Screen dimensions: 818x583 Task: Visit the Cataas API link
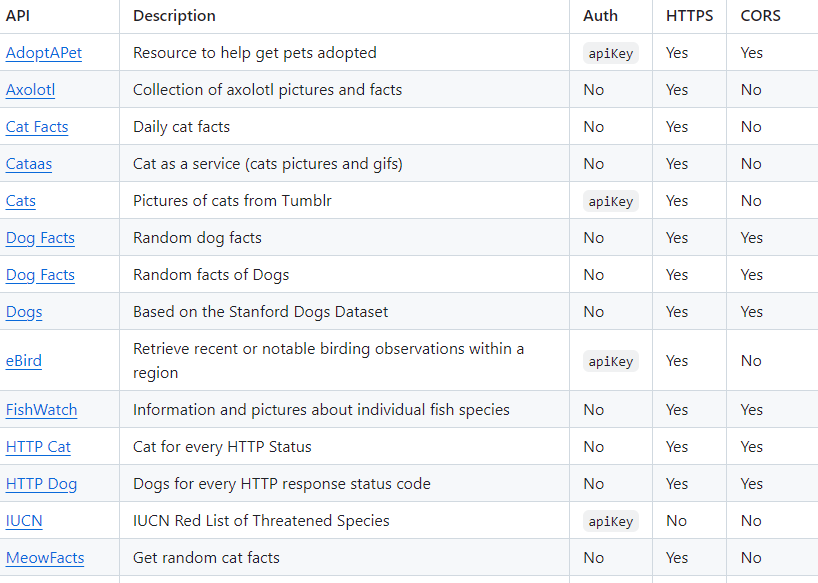click(x=29, y=164)
